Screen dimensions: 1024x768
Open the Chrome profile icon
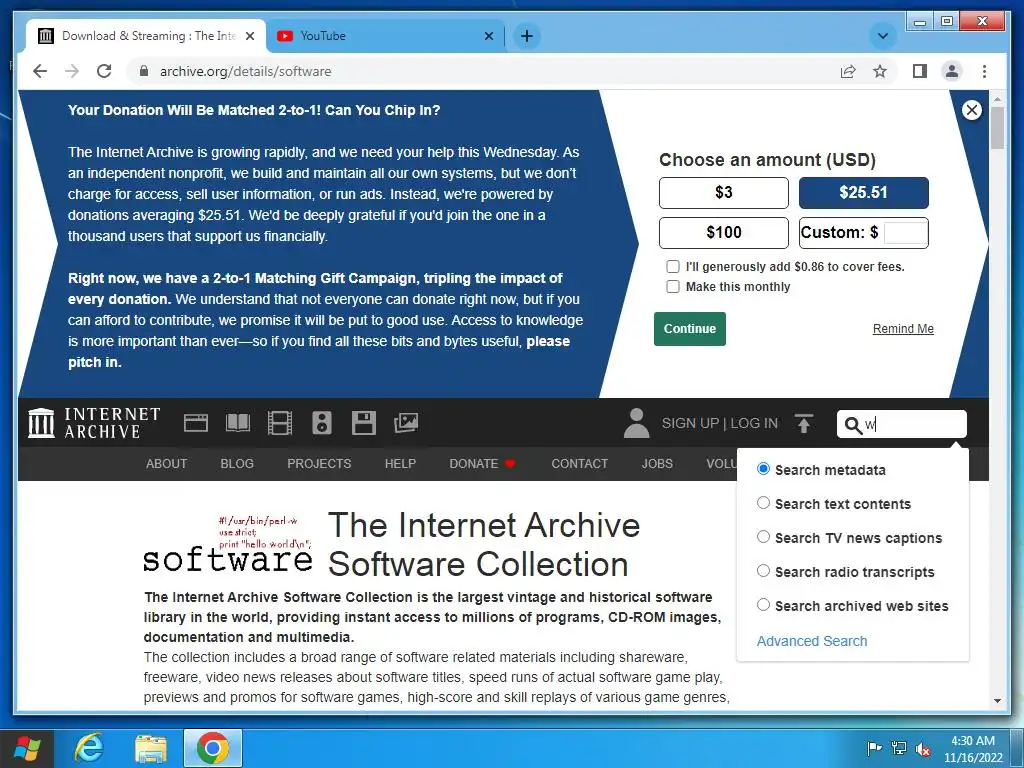(952, 71)
